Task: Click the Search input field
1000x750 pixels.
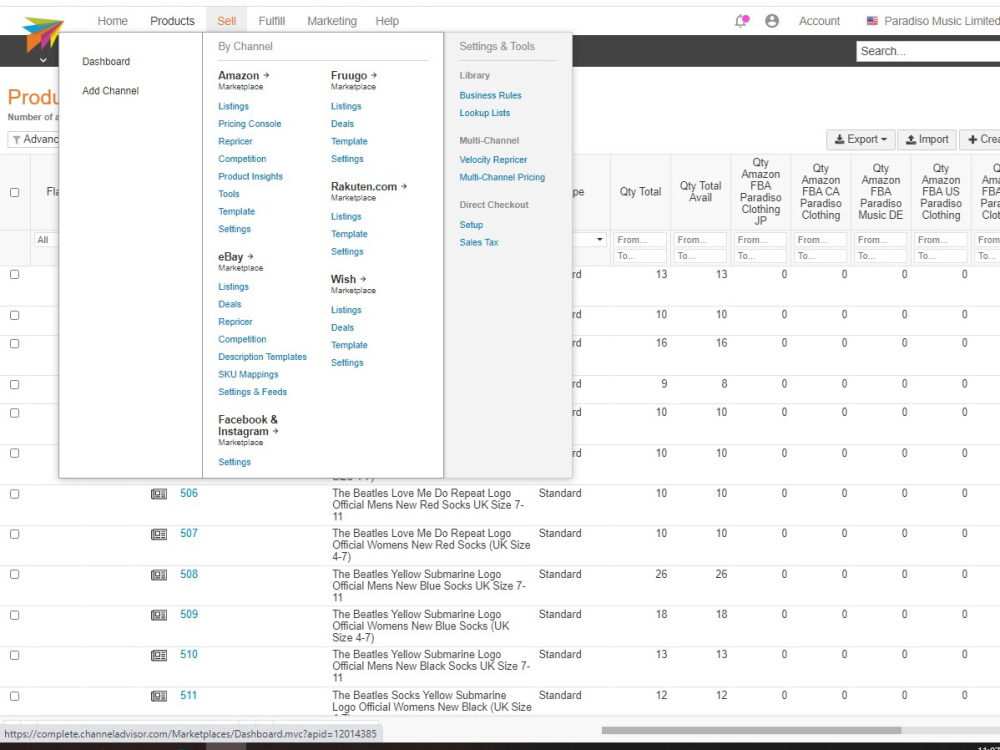Action: pos(928,51)
